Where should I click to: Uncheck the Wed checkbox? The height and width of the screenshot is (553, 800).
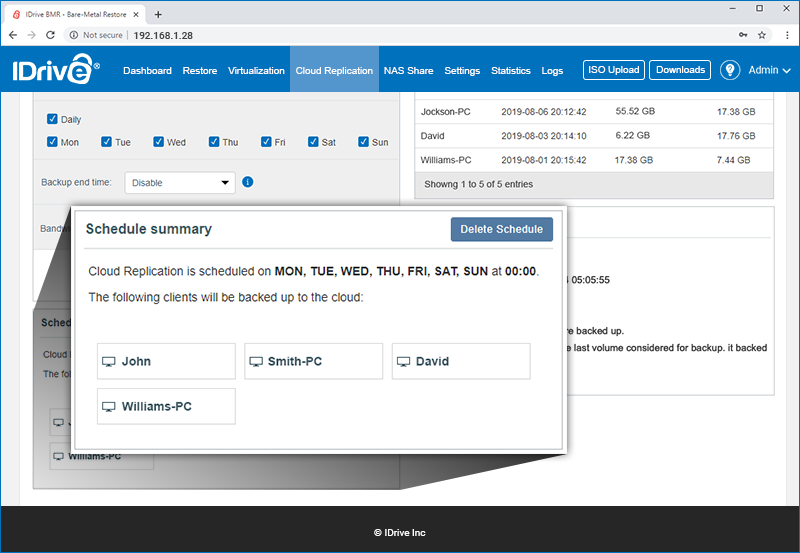159,141
